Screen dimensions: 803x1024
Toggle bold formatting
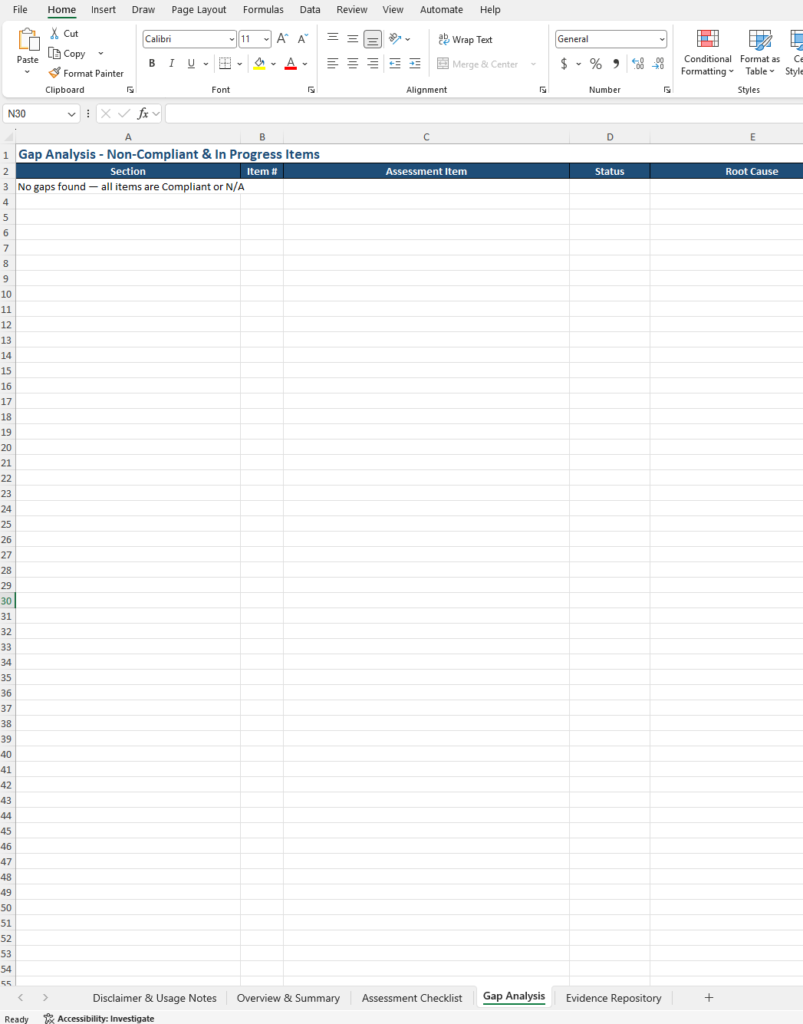(151, 63)
